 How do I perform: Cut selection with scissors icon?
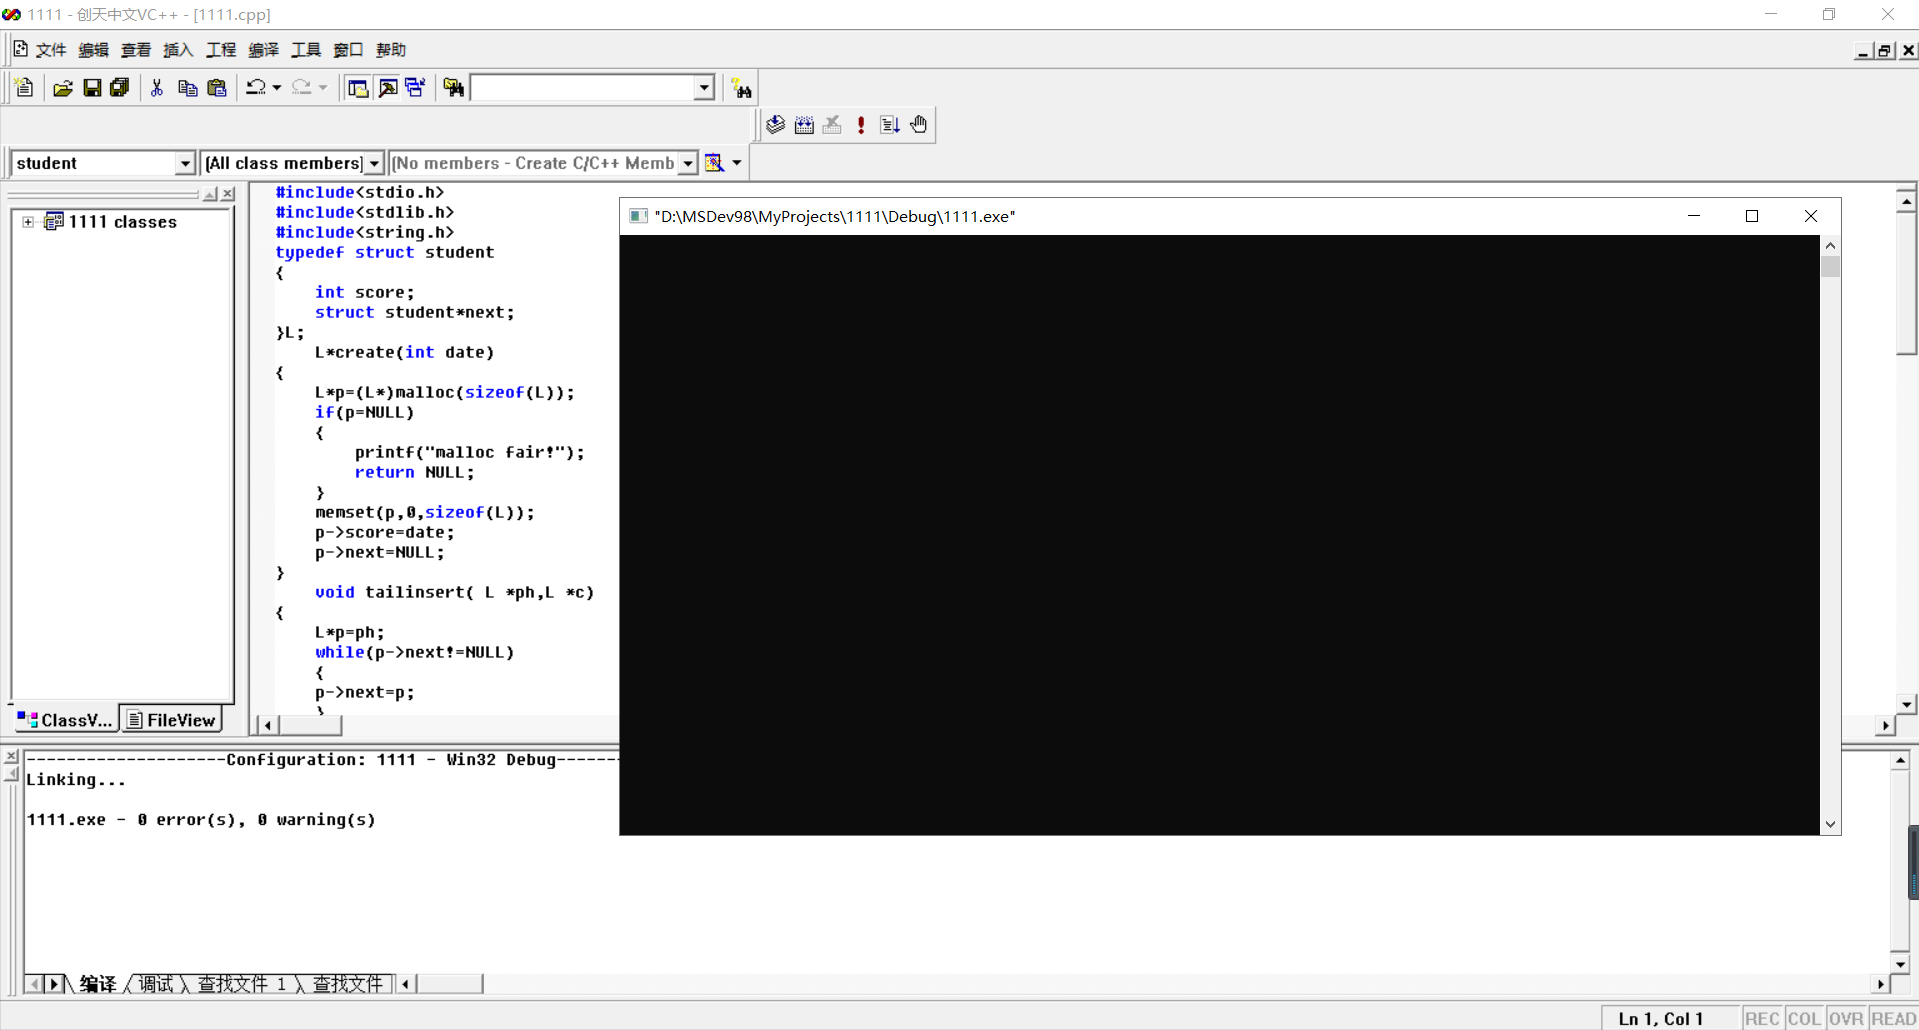(x=157, y=88)
